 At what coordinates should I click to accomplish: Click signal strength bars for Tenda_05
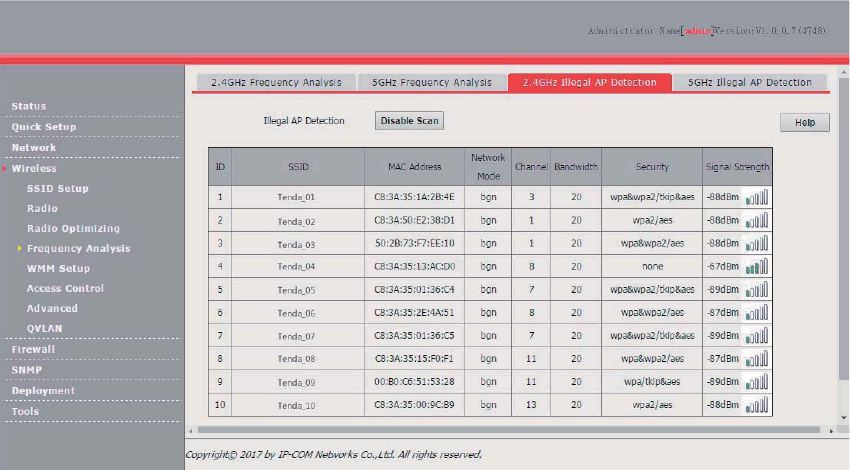pyautogui.click(x=757, y=289)
